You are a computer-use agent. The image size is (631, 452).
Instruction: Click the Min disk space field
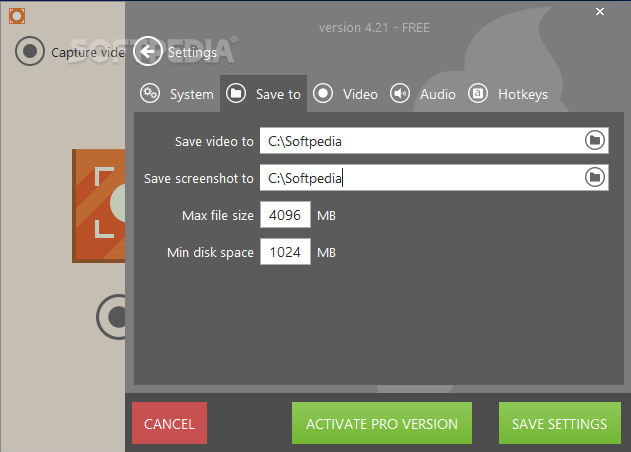(x=285, y=252)
